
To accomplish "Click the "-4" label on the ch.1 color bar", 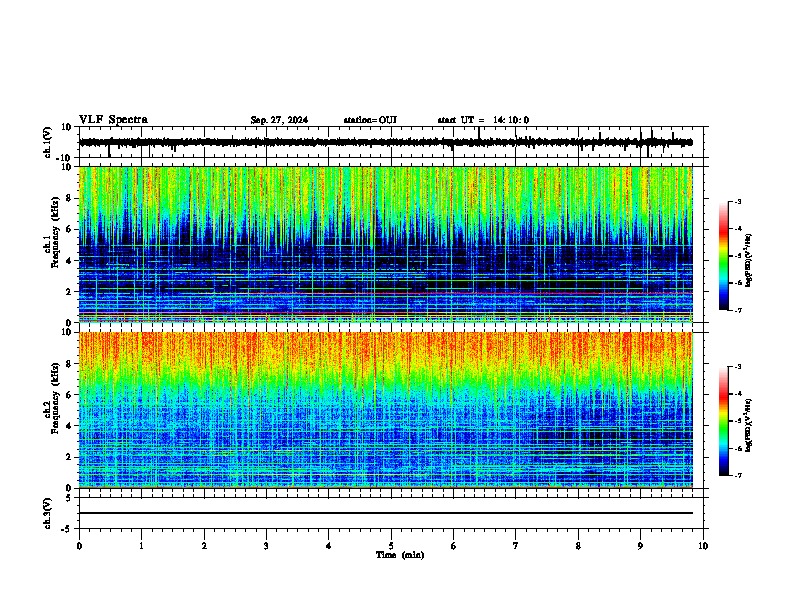I will (737, 229).
